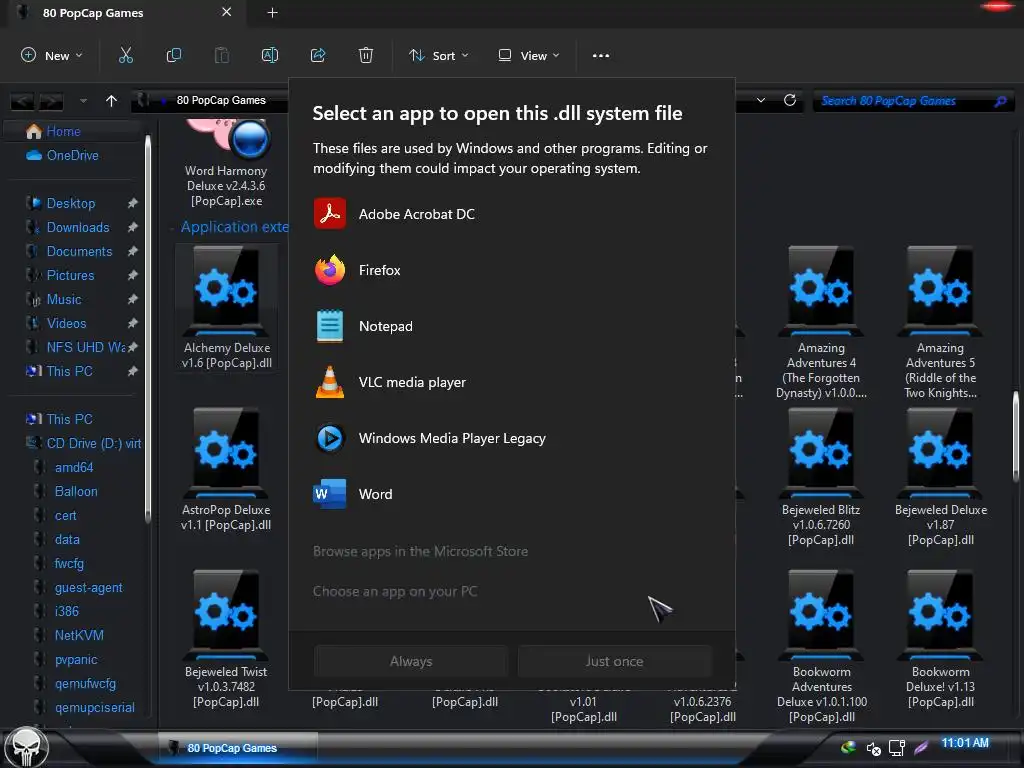
Task: Click the taskbar clock 11:01 AM
Action: (x=965, y=743)
